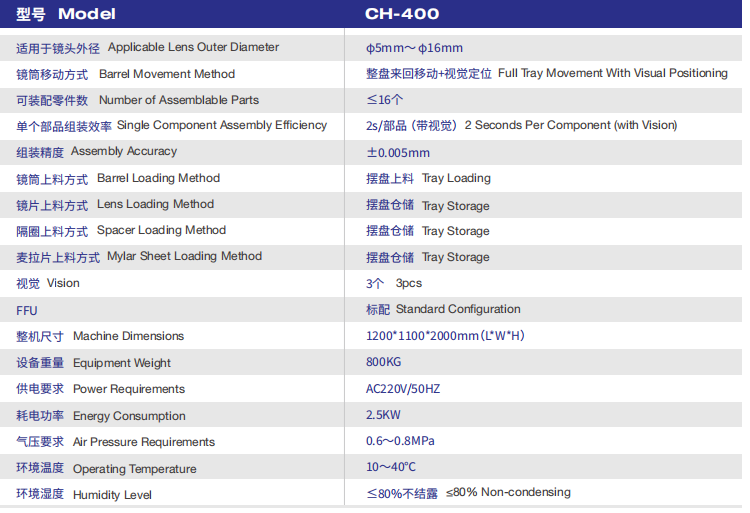This screenshot has width=750, height=513.
Task: Select '1200*1100*2000mm(L*W*H)' value
Action: [445, 336]
